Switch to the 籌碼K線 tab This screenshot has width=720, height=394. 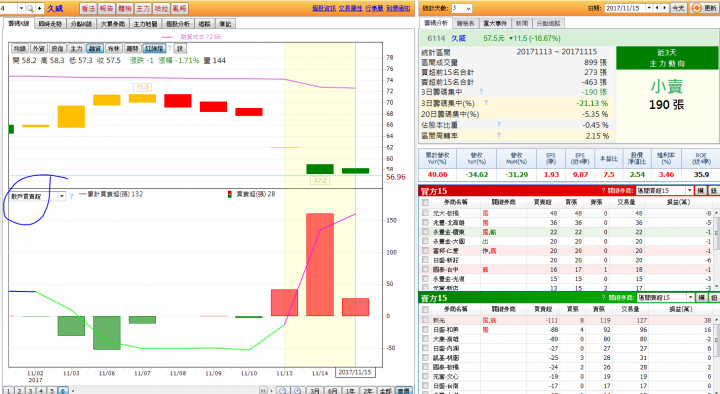(x=18, y=23)
